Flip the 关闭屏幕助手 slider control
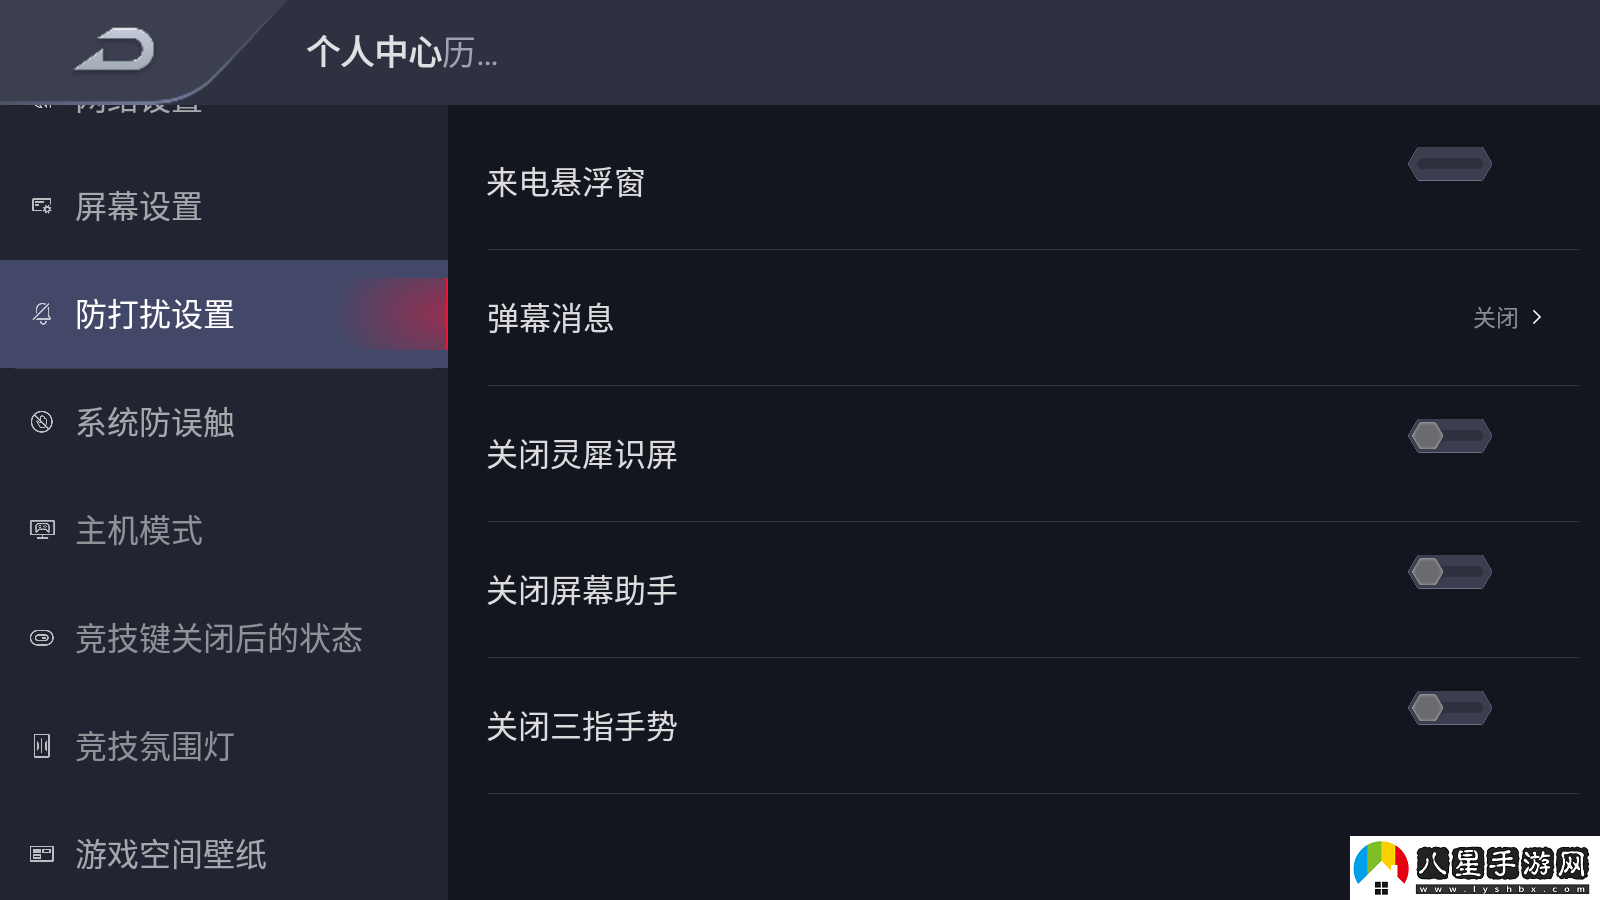Viewport: 1600px width, 900px height. point(1449,571)
